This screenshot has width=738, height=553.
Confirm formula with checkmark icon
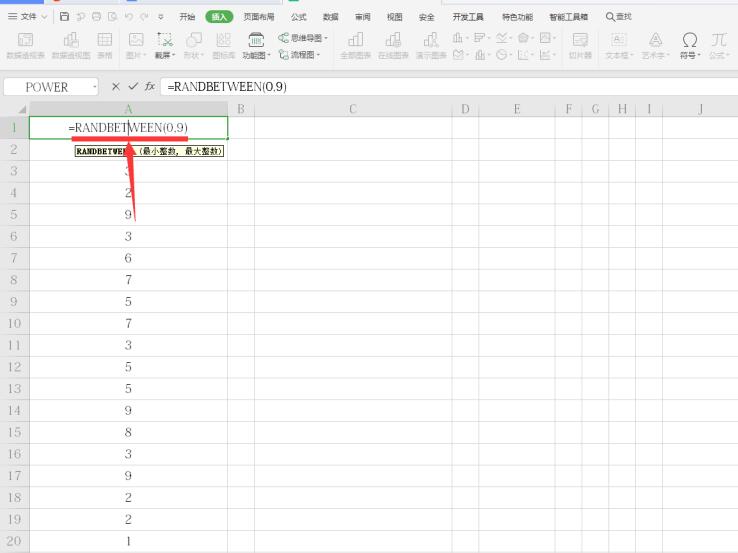click(x=133, y=87)
